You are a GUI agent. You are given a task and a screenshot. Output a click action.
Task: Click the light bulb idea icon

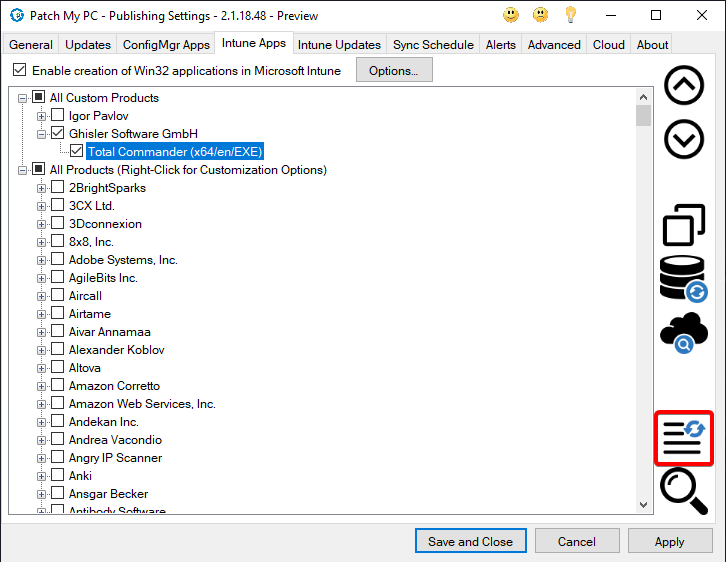(571, 15)
